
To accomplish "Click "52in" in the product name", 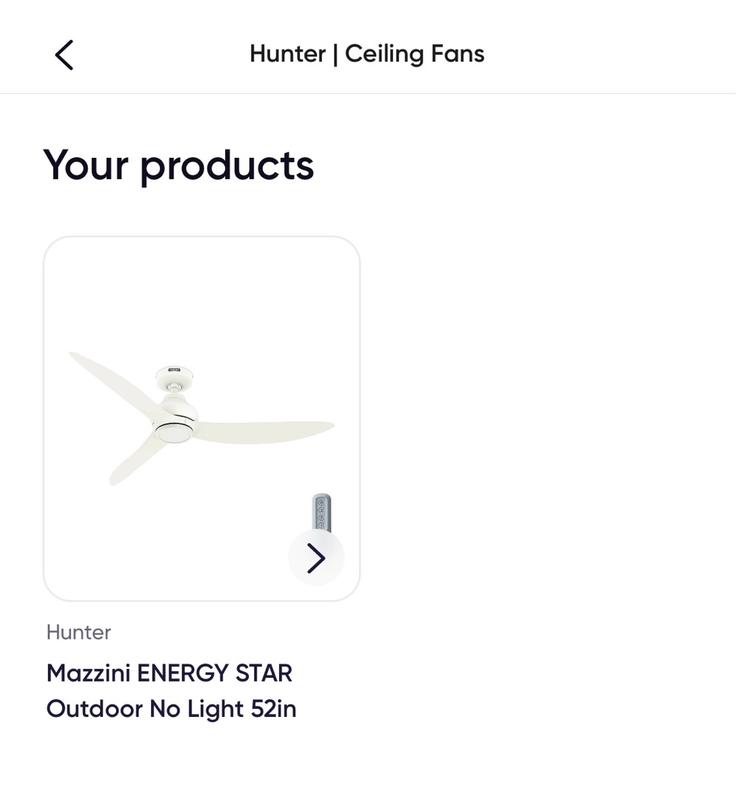I will coord(273,709).
